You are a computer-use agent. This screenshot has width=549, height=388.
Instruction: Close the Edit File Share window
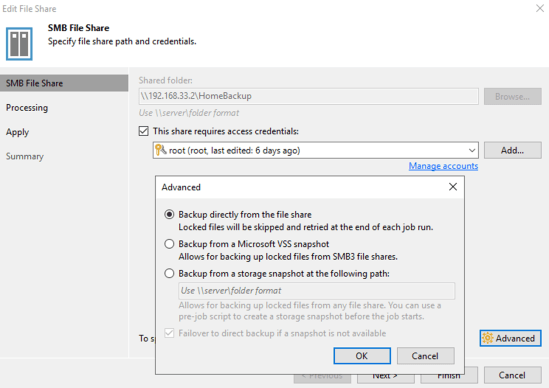click(540, 8)
